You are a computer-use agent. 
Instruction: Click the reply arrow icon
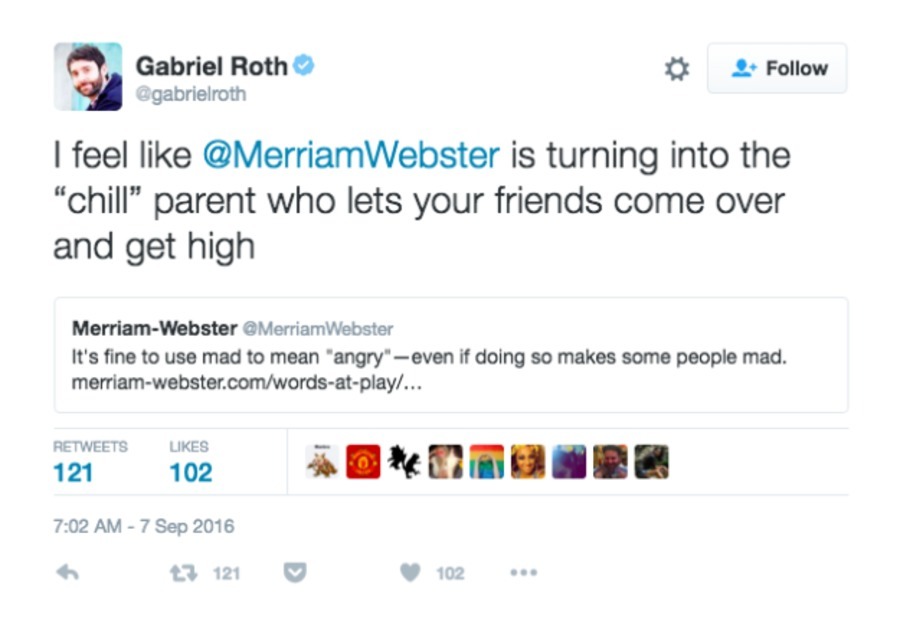click(67, 573)
